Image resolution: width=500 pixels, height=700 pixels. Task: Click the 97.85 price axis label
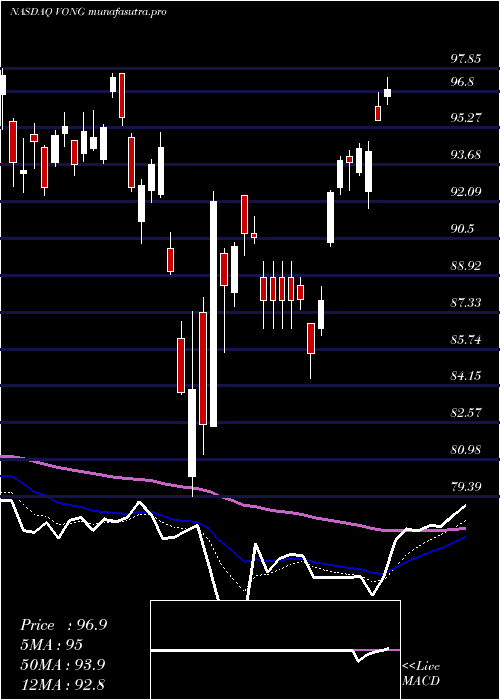click(465, 58)
